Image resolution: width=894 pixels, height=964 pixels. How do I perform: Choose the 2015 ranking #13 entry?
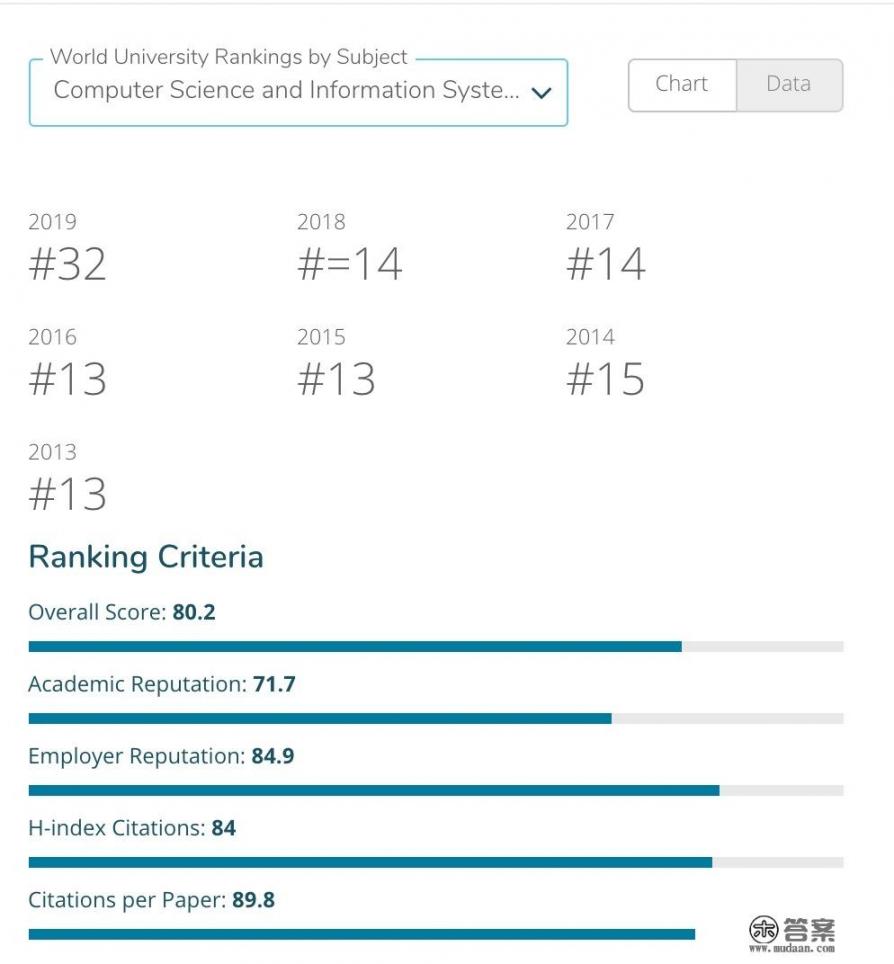(x=336, y=379)
